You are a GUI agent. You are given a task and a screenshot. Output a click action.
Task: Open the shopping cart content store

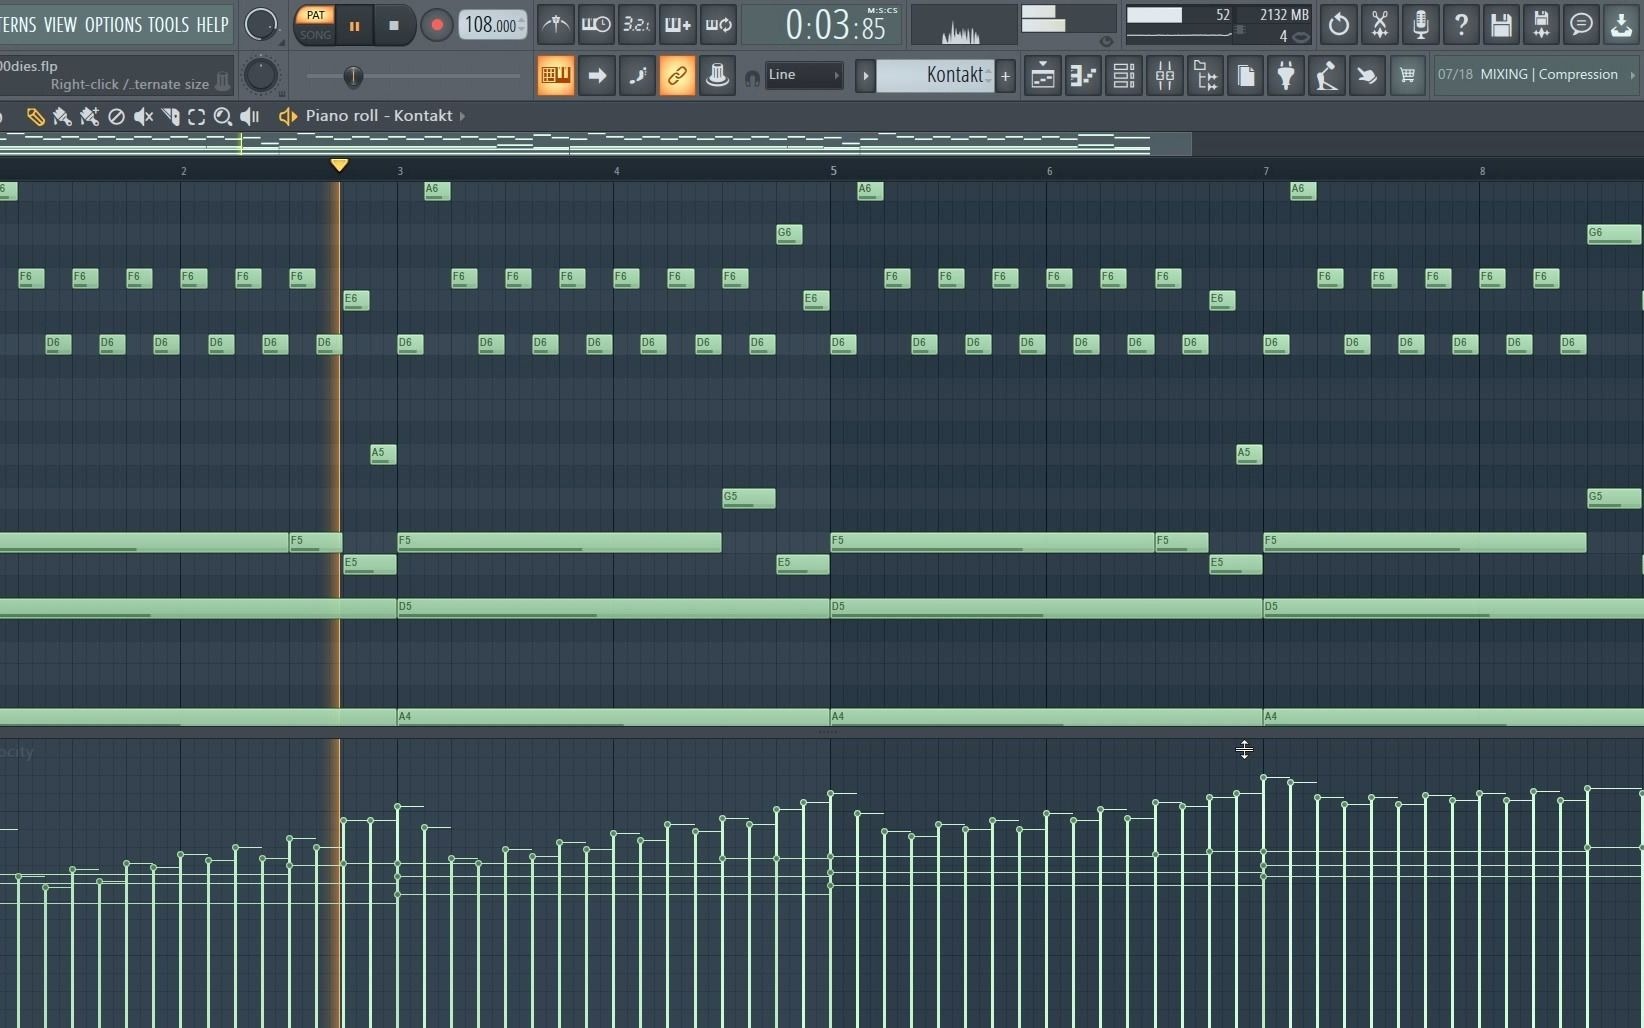(x=1408, y=75)
